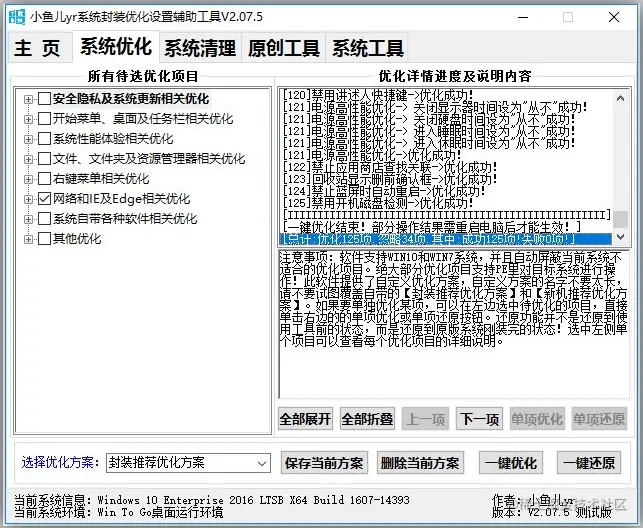This screenshot has height=528, width=643.
Task: Expand the 其他优化 tree node
Action: [28, 239]
